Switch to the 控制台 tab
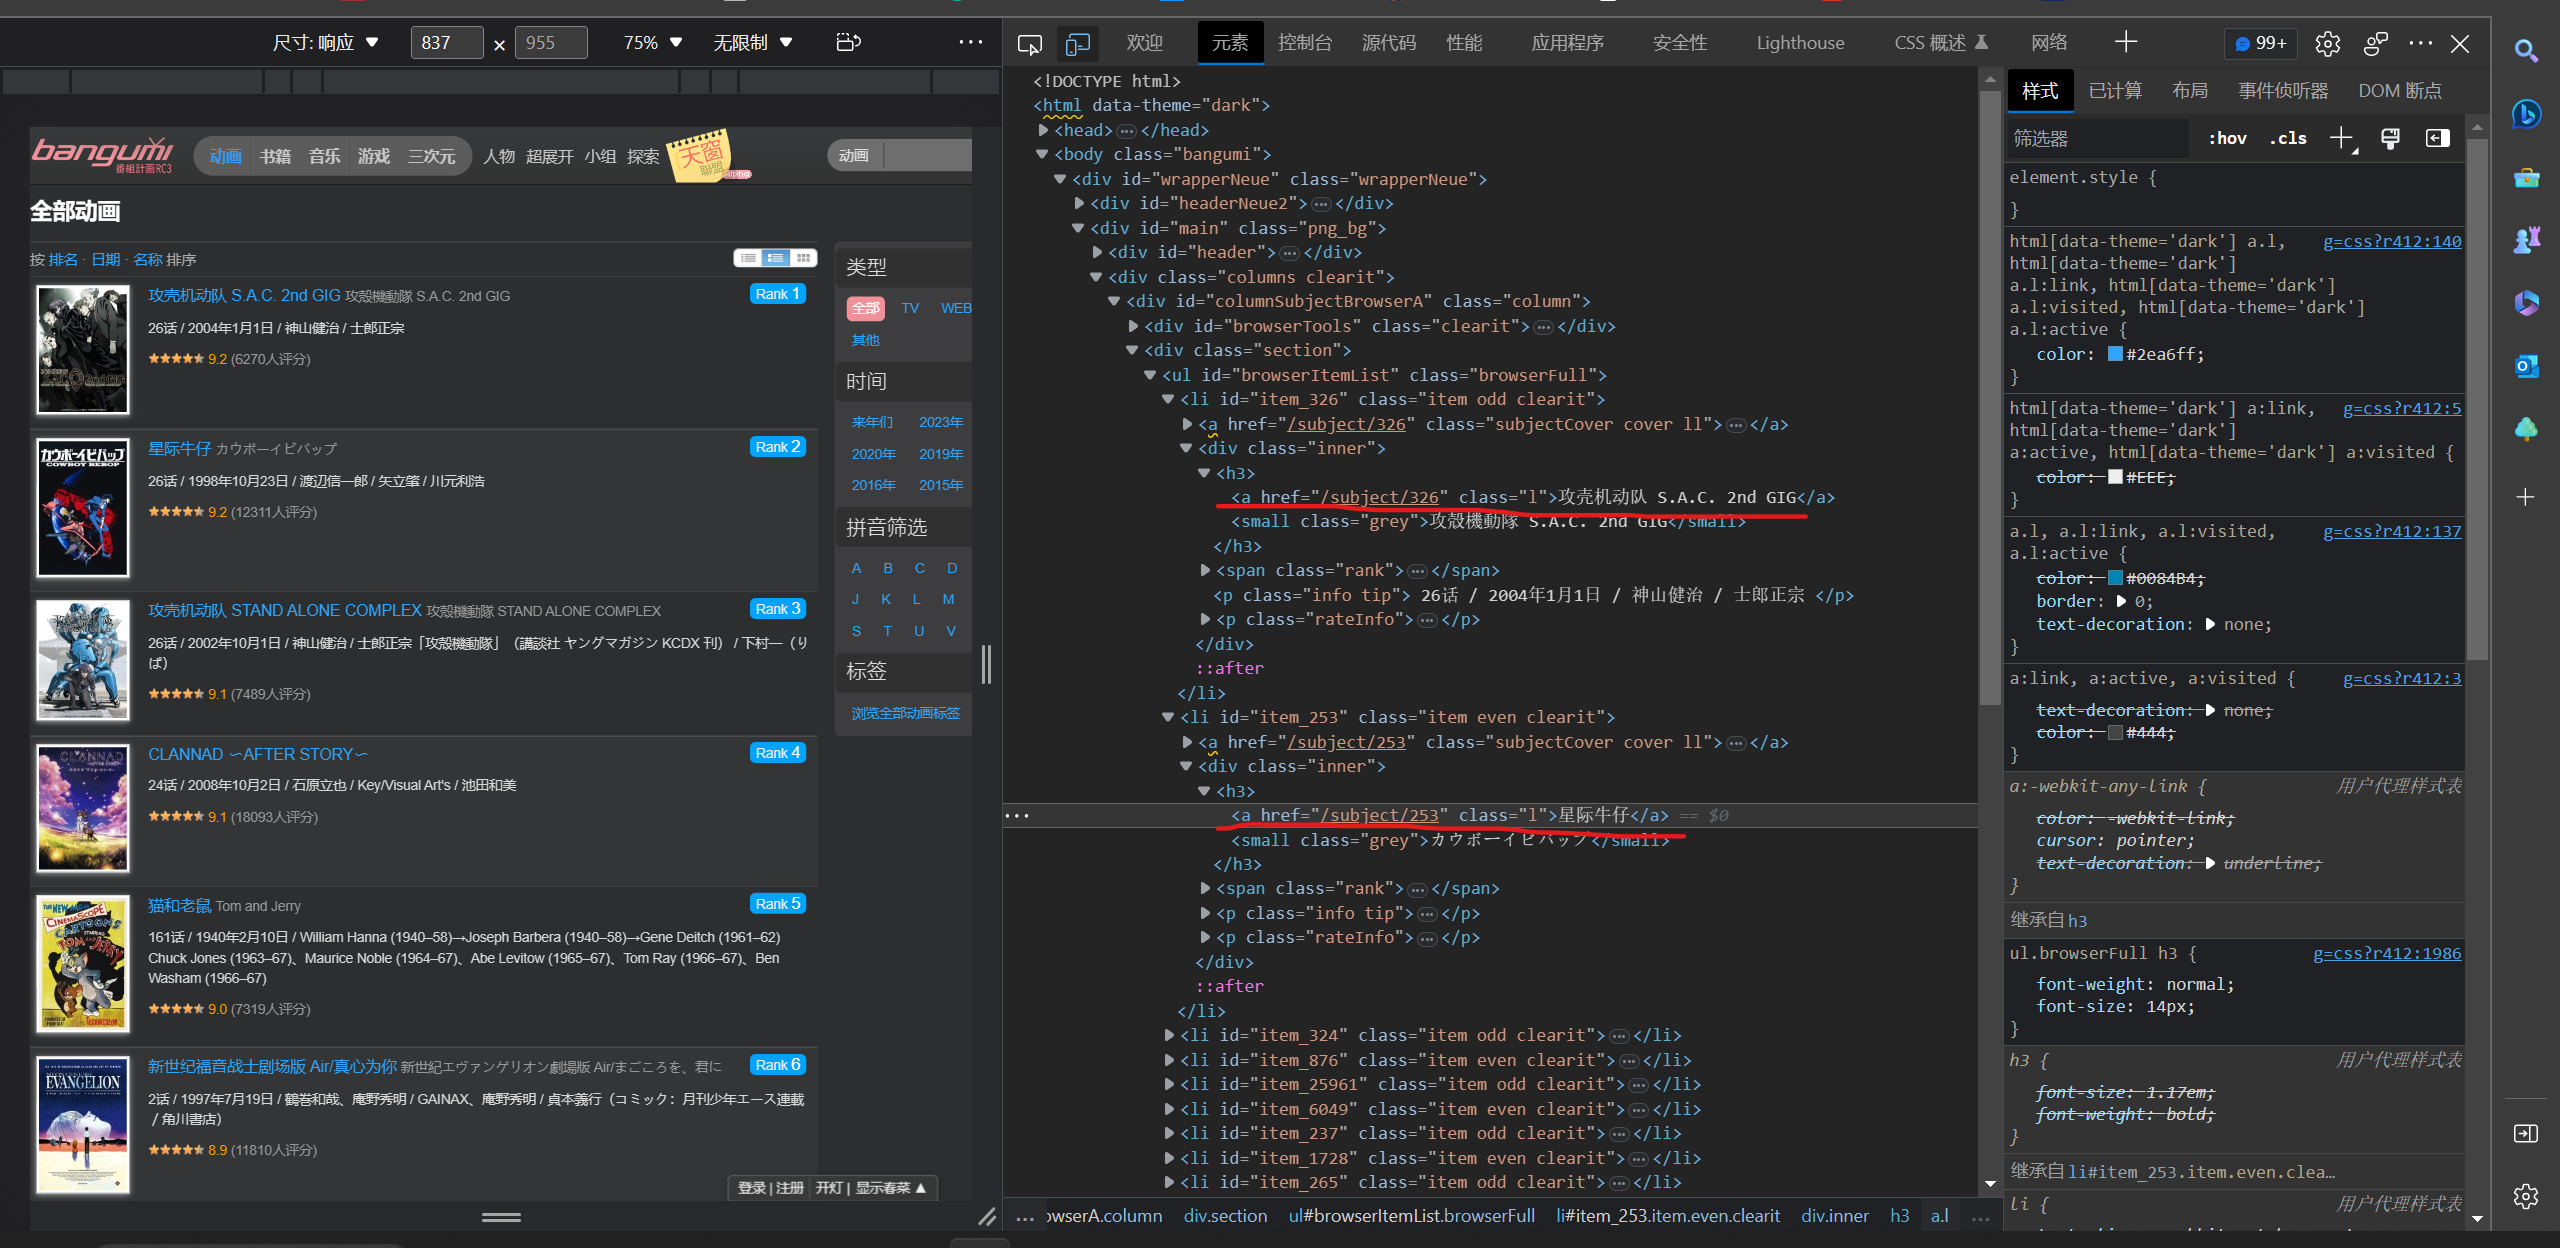 click(x=1304, y=43)
